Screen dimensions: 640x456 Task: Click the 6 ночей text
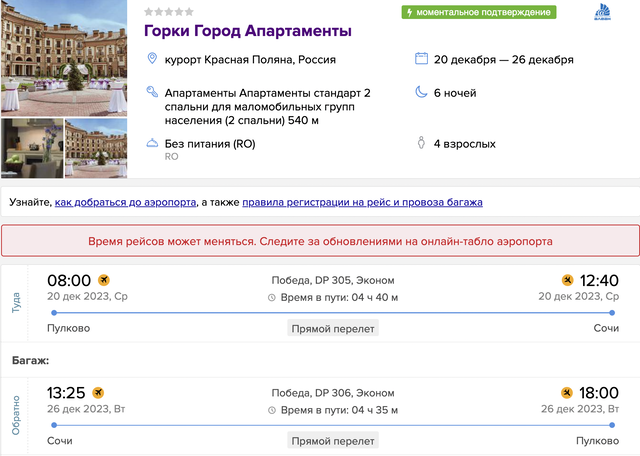(455, 93)
